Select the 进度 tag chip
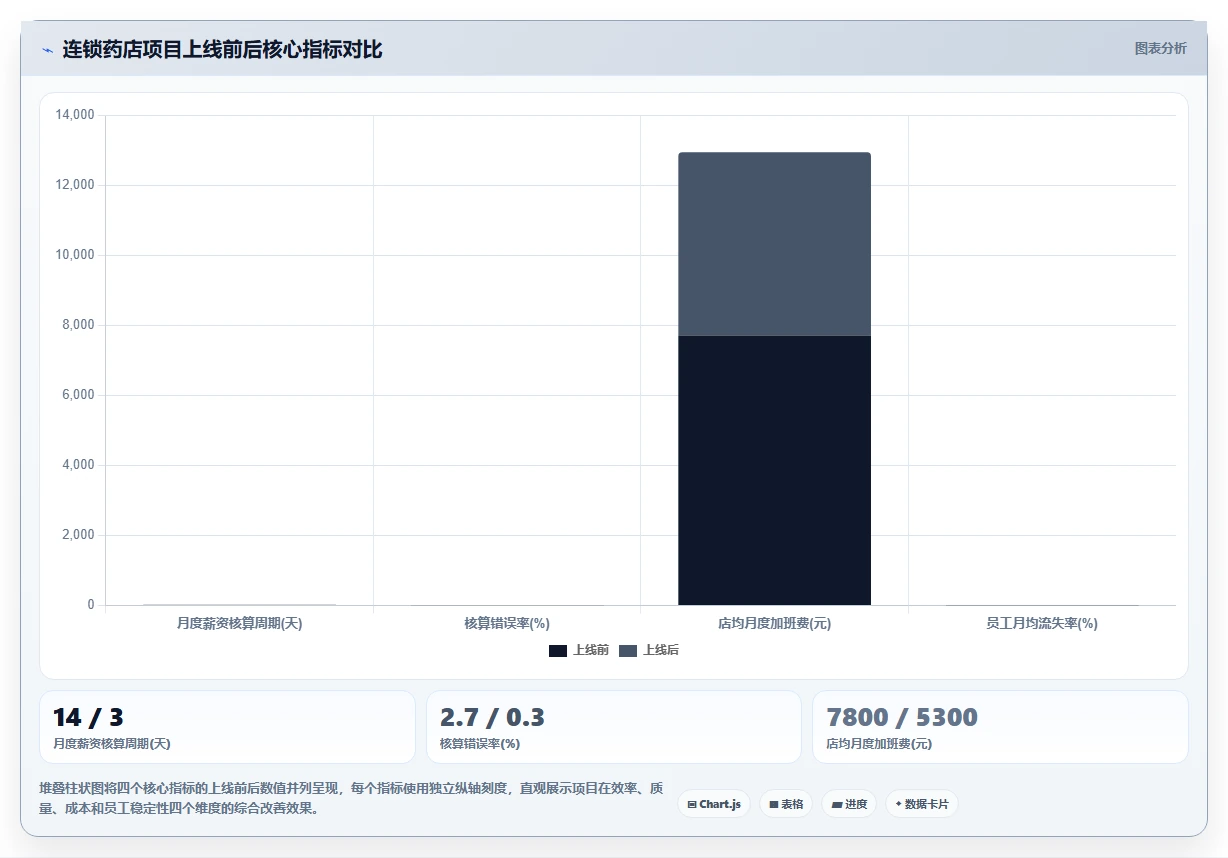Image resolution: width=1228 pixels, height=858 pixels. click(849, 804)
